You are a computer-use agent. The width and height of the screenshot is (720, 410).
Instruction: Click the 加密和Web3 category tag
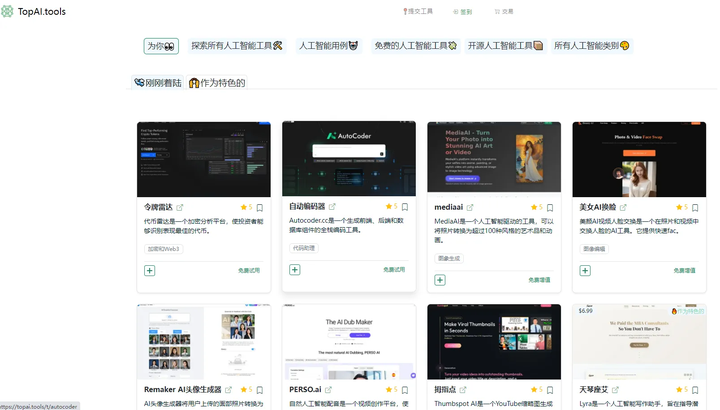point(163,249)
